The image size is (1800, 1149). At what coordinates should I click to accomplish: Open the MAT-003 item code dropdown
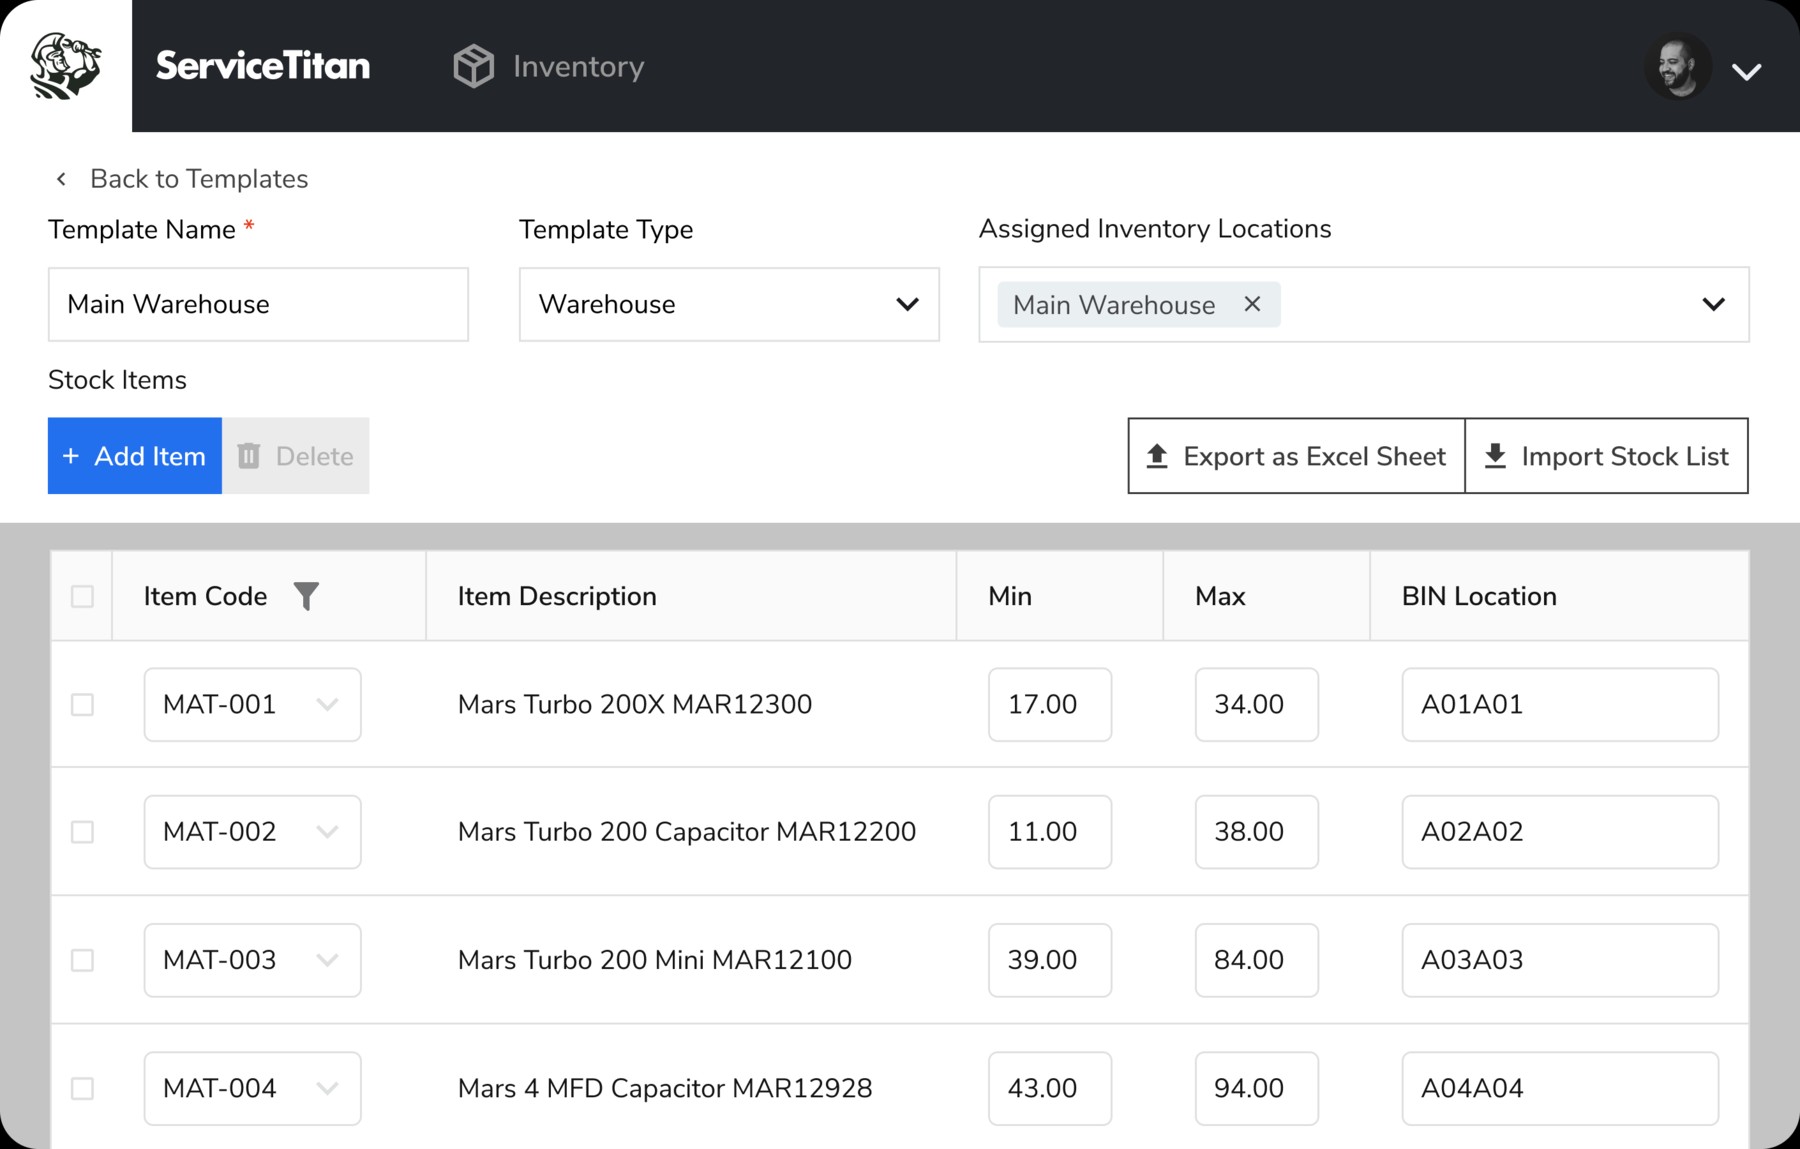click(252, 960)
